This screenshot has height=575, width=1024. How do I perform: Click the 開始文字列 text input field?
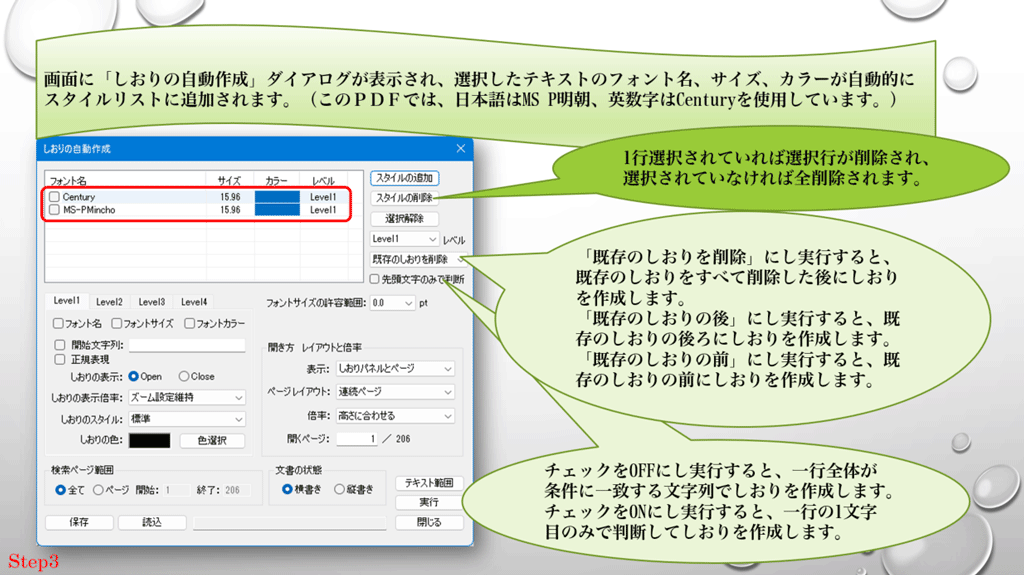(186, 345)
